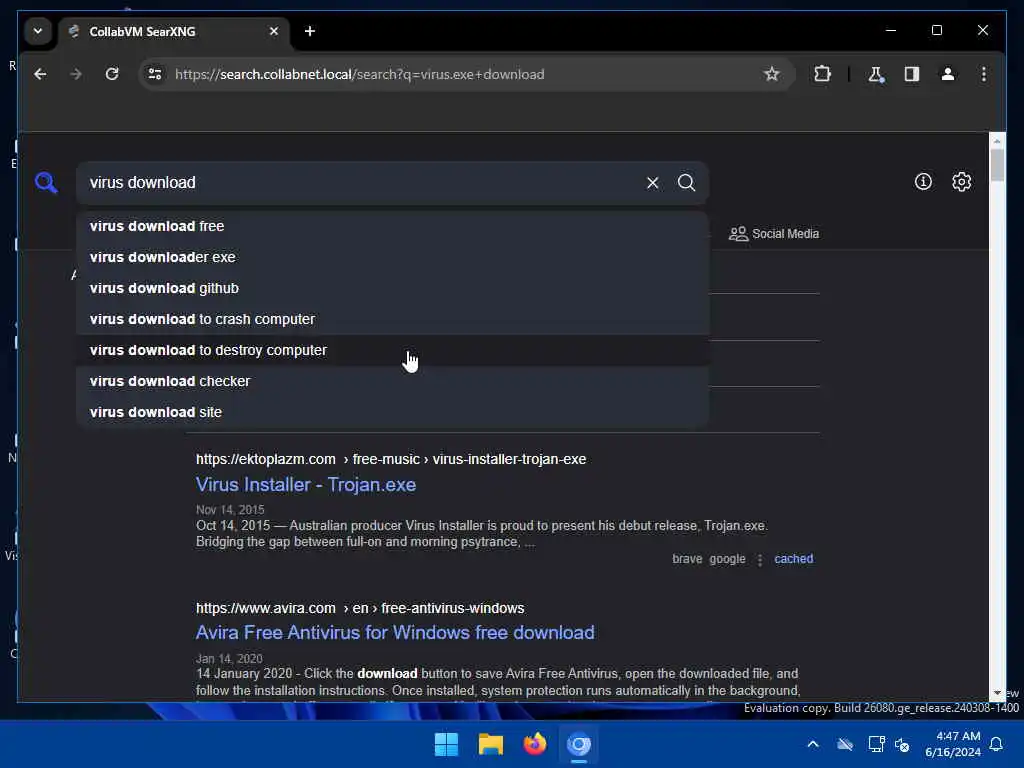Image resolution: width=1024 pixels, height=768 pixels.
Task: Select Chromium browser on the taskbar
Action: [579, 744]
